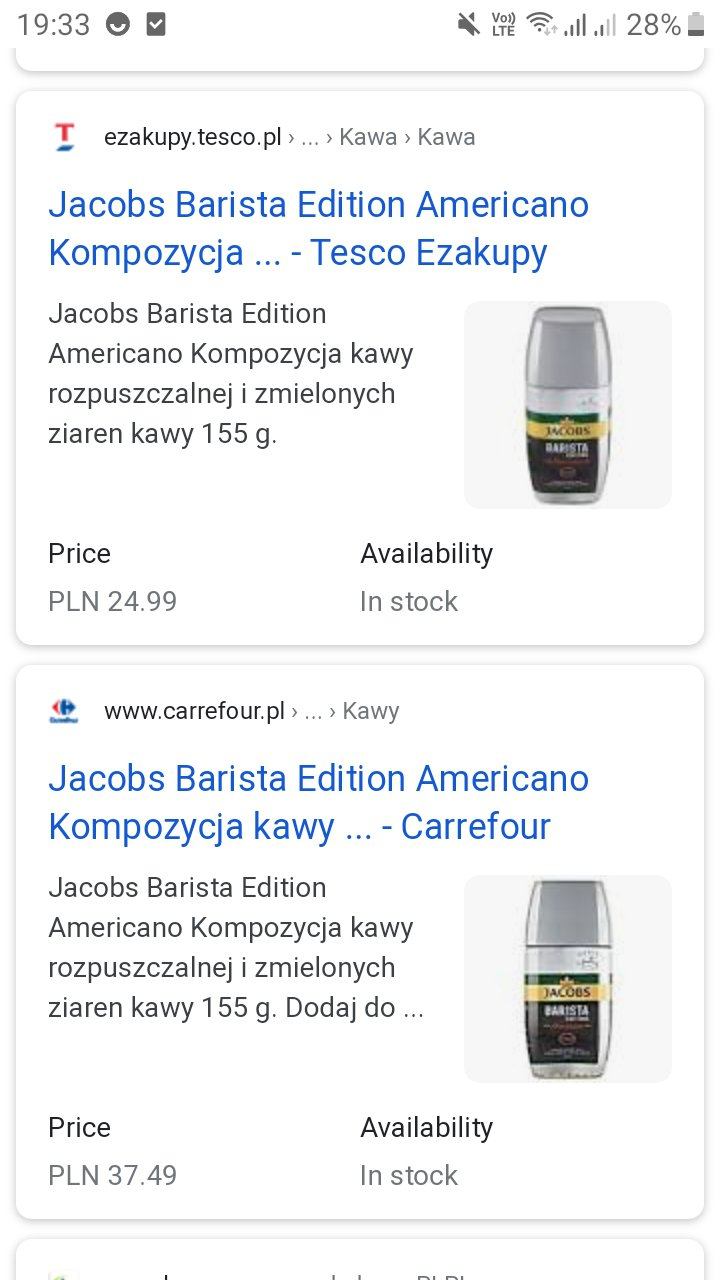Tap the www.carrefour.pl breadcrumb URL
The width and height of the screenshot is (720, 1280).
coord(194,711)
